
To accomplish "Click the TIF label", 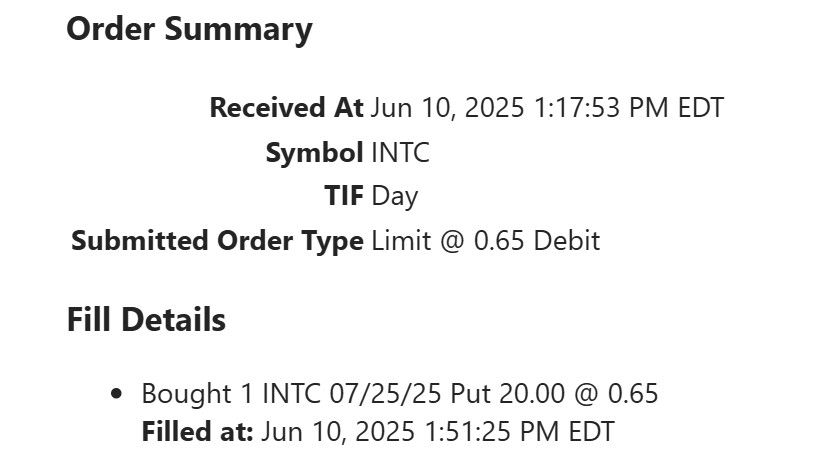I will (343, 196).
